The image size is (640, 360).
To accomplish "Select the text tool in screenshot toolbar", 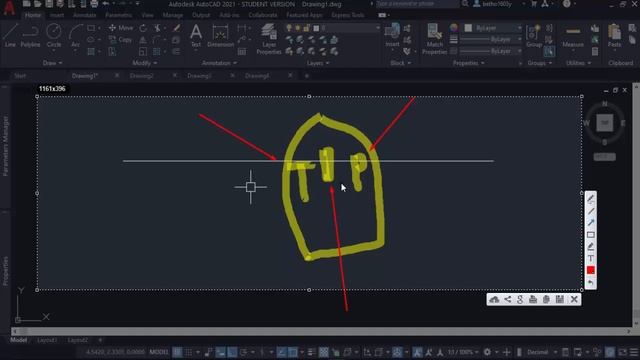I will click(591, 258).
